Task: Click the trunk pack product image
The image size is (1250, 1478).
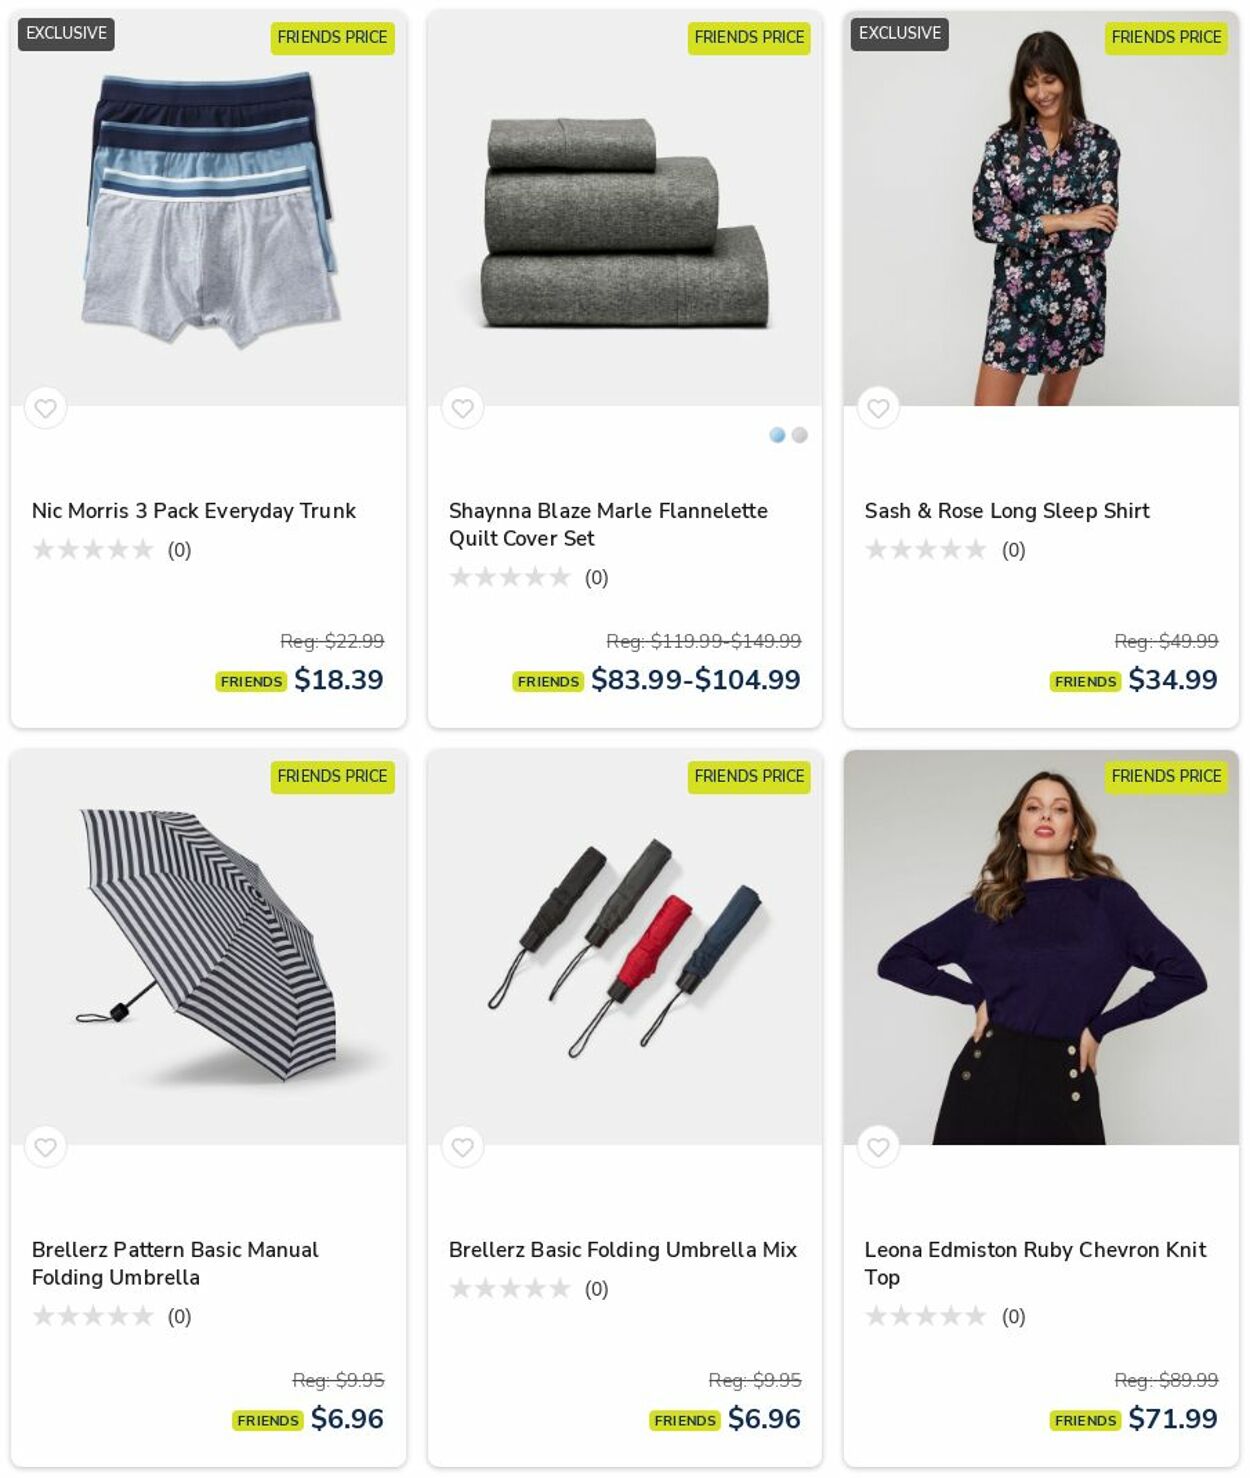Action: (208, 208)
